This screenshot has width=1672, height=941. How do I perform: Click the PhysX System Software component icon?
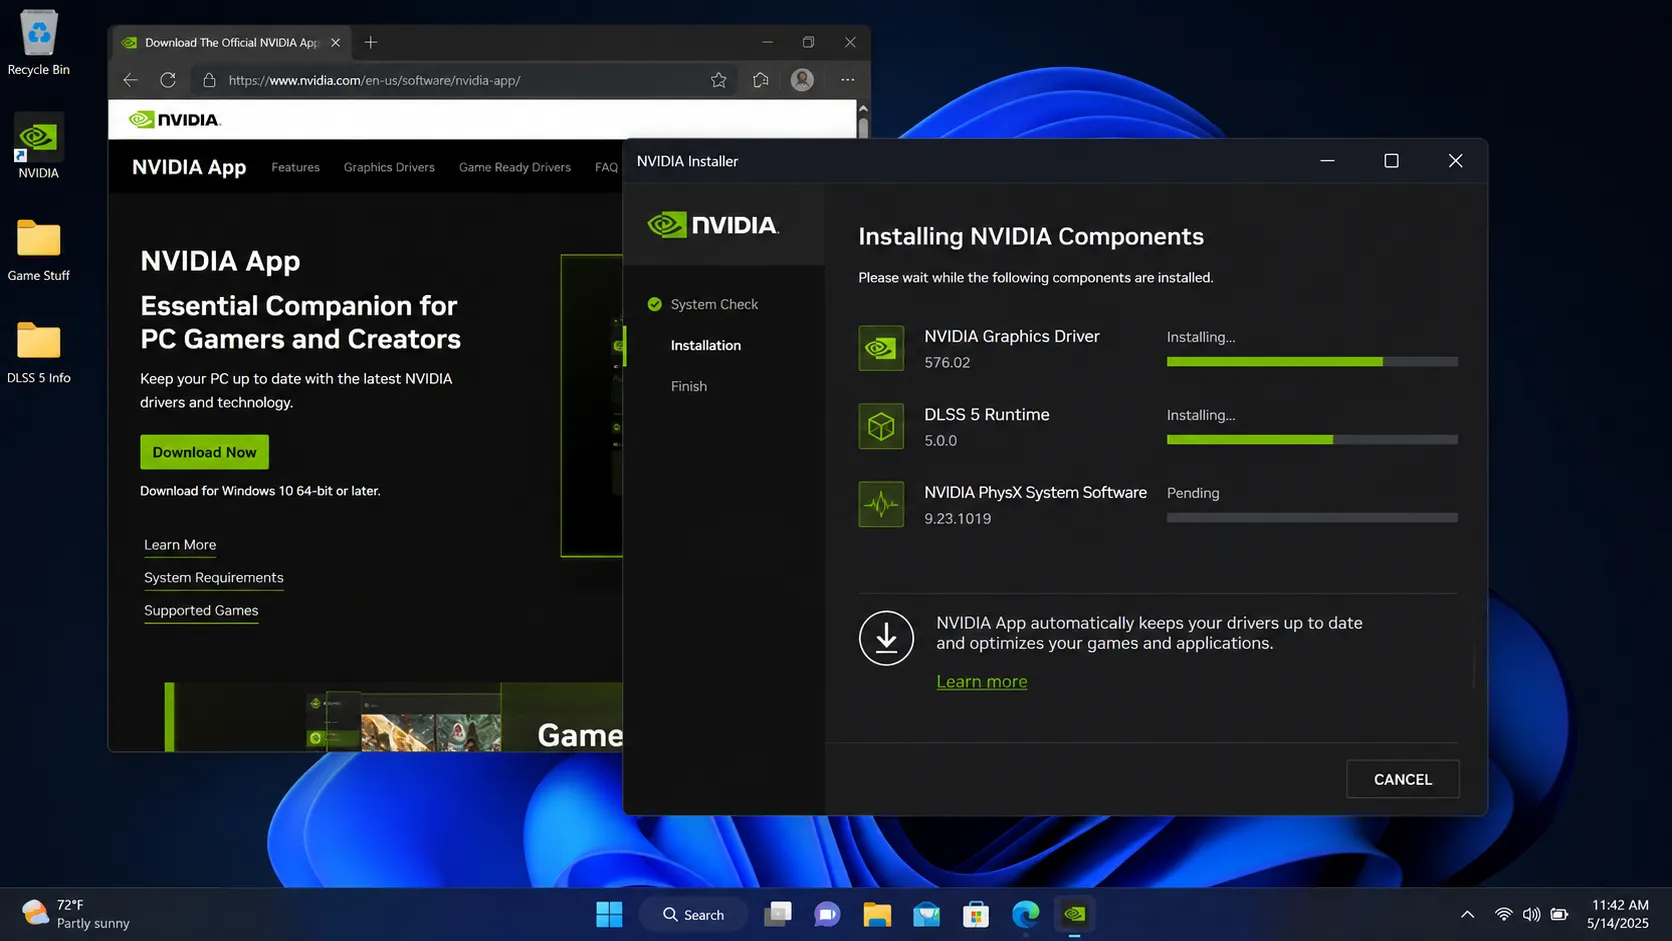click(881, 504)
